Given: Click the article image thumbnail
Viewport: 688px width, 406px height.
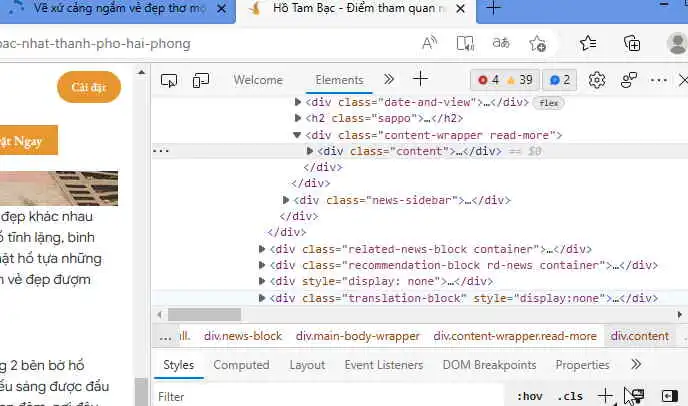Looking at the screenshot, I should 59,188.
